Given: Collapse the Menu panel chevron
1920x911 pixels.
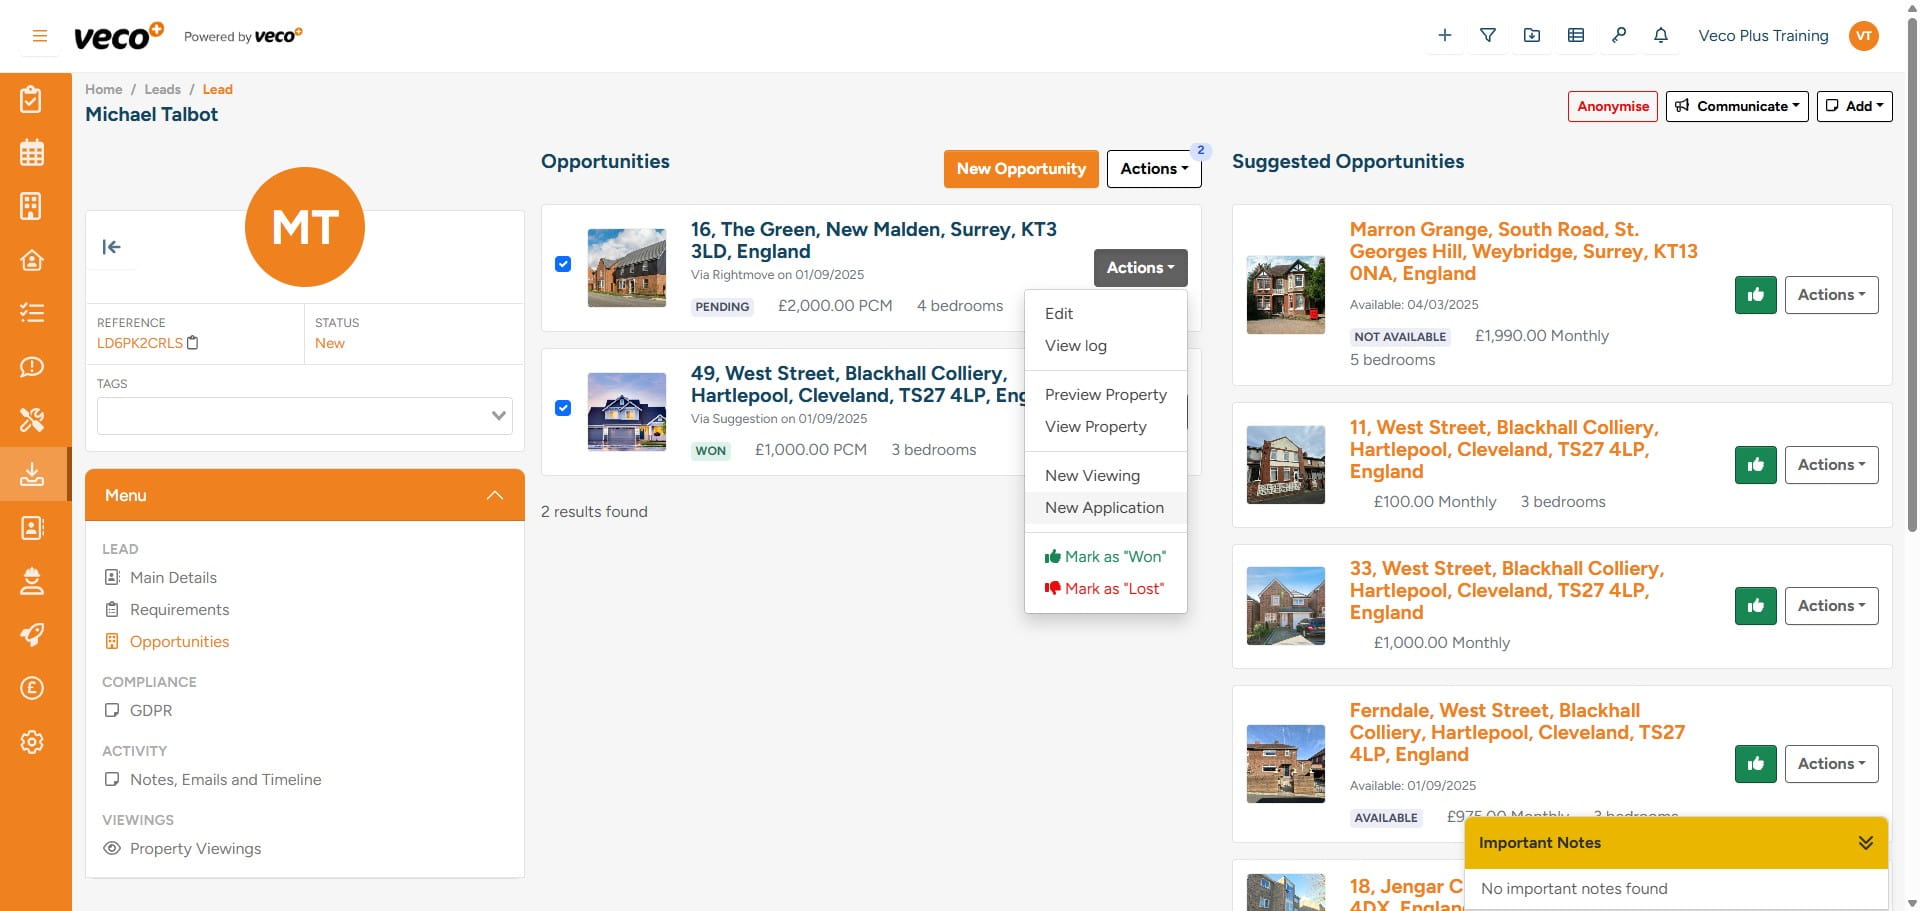Looking at the screenshot, I should [494, 494].
